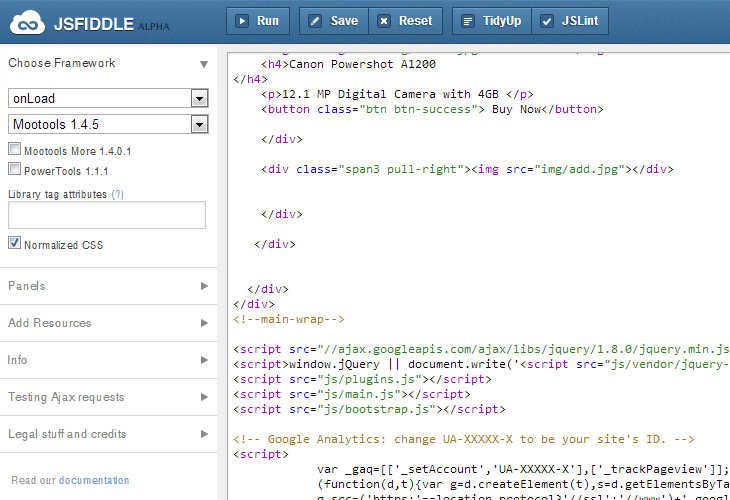This screenshot has width=730, height=500.
Task: Click the 'js/main.js' script line
Action: (x=351, y=394)
